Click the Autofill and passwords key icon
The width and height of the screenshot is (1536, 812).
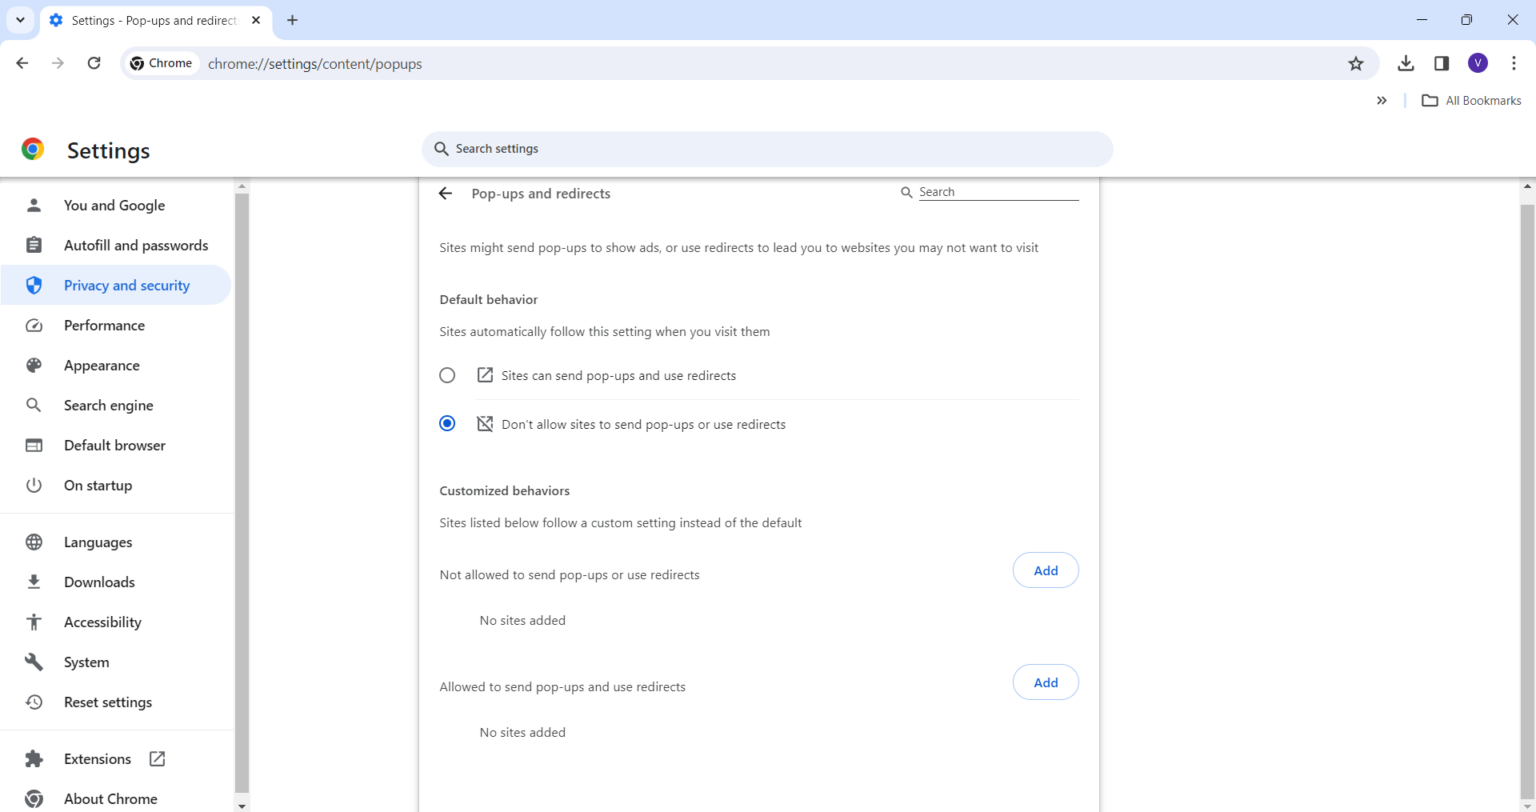coord(34,245)
